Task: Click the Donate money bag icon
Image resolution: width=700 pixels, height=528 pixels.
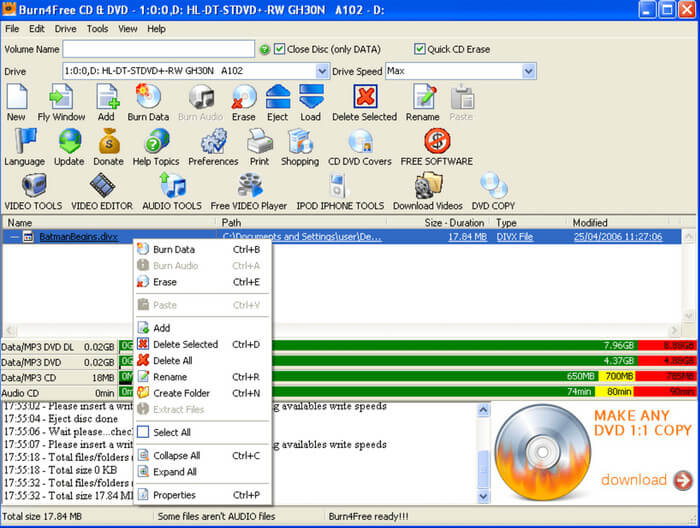Action: point(109,141)
